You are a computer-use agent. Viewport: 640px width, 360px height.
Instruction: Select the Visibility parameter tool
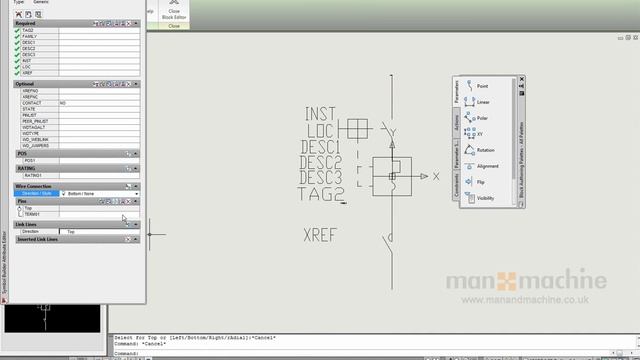tap(480, 198)
